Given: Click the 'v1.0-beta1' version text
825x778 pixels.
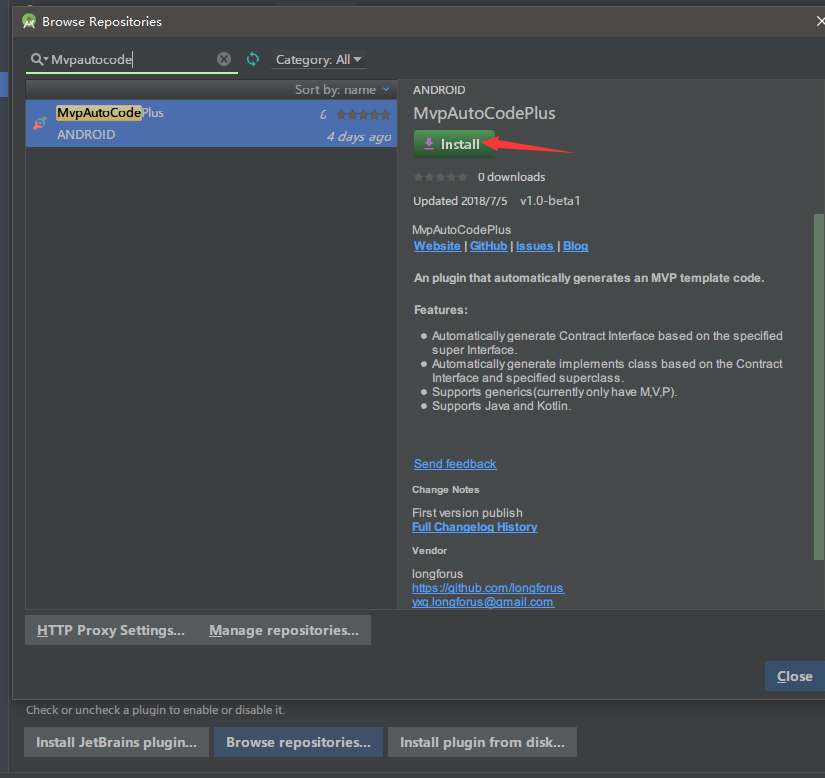Looking at the screenshot, I should (x=550, y=200).
